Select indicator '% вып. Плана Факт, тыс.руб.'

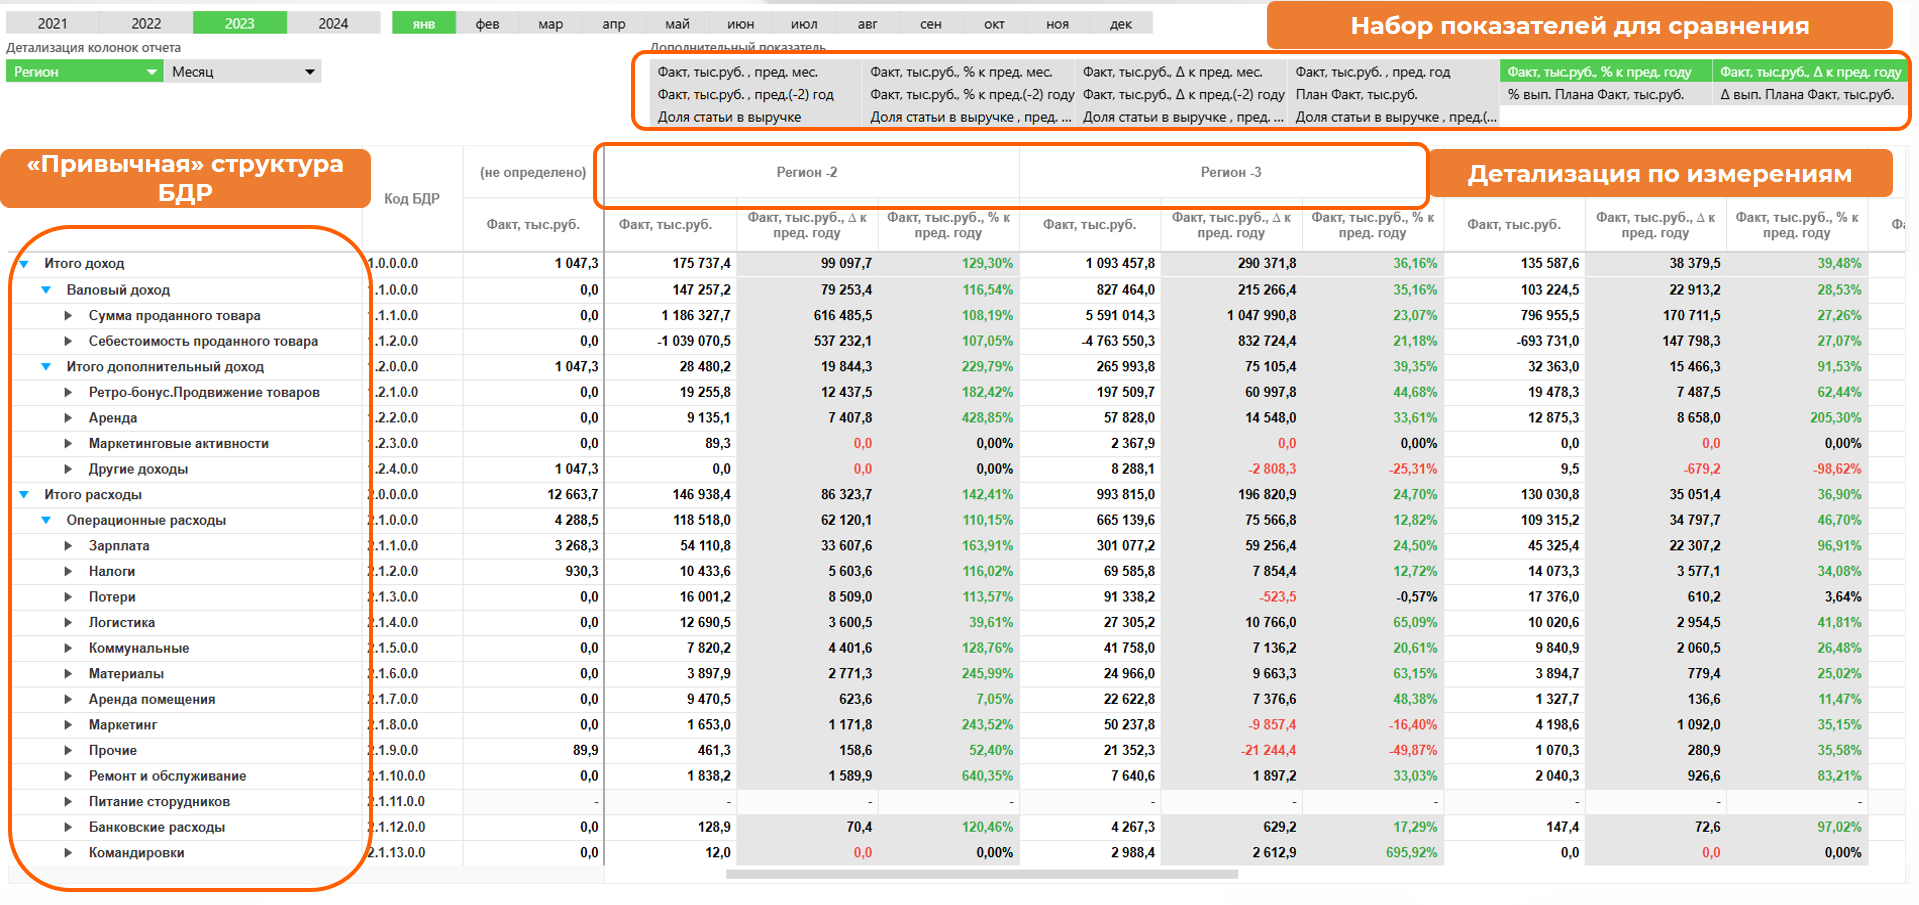[x=1605, y=95]
